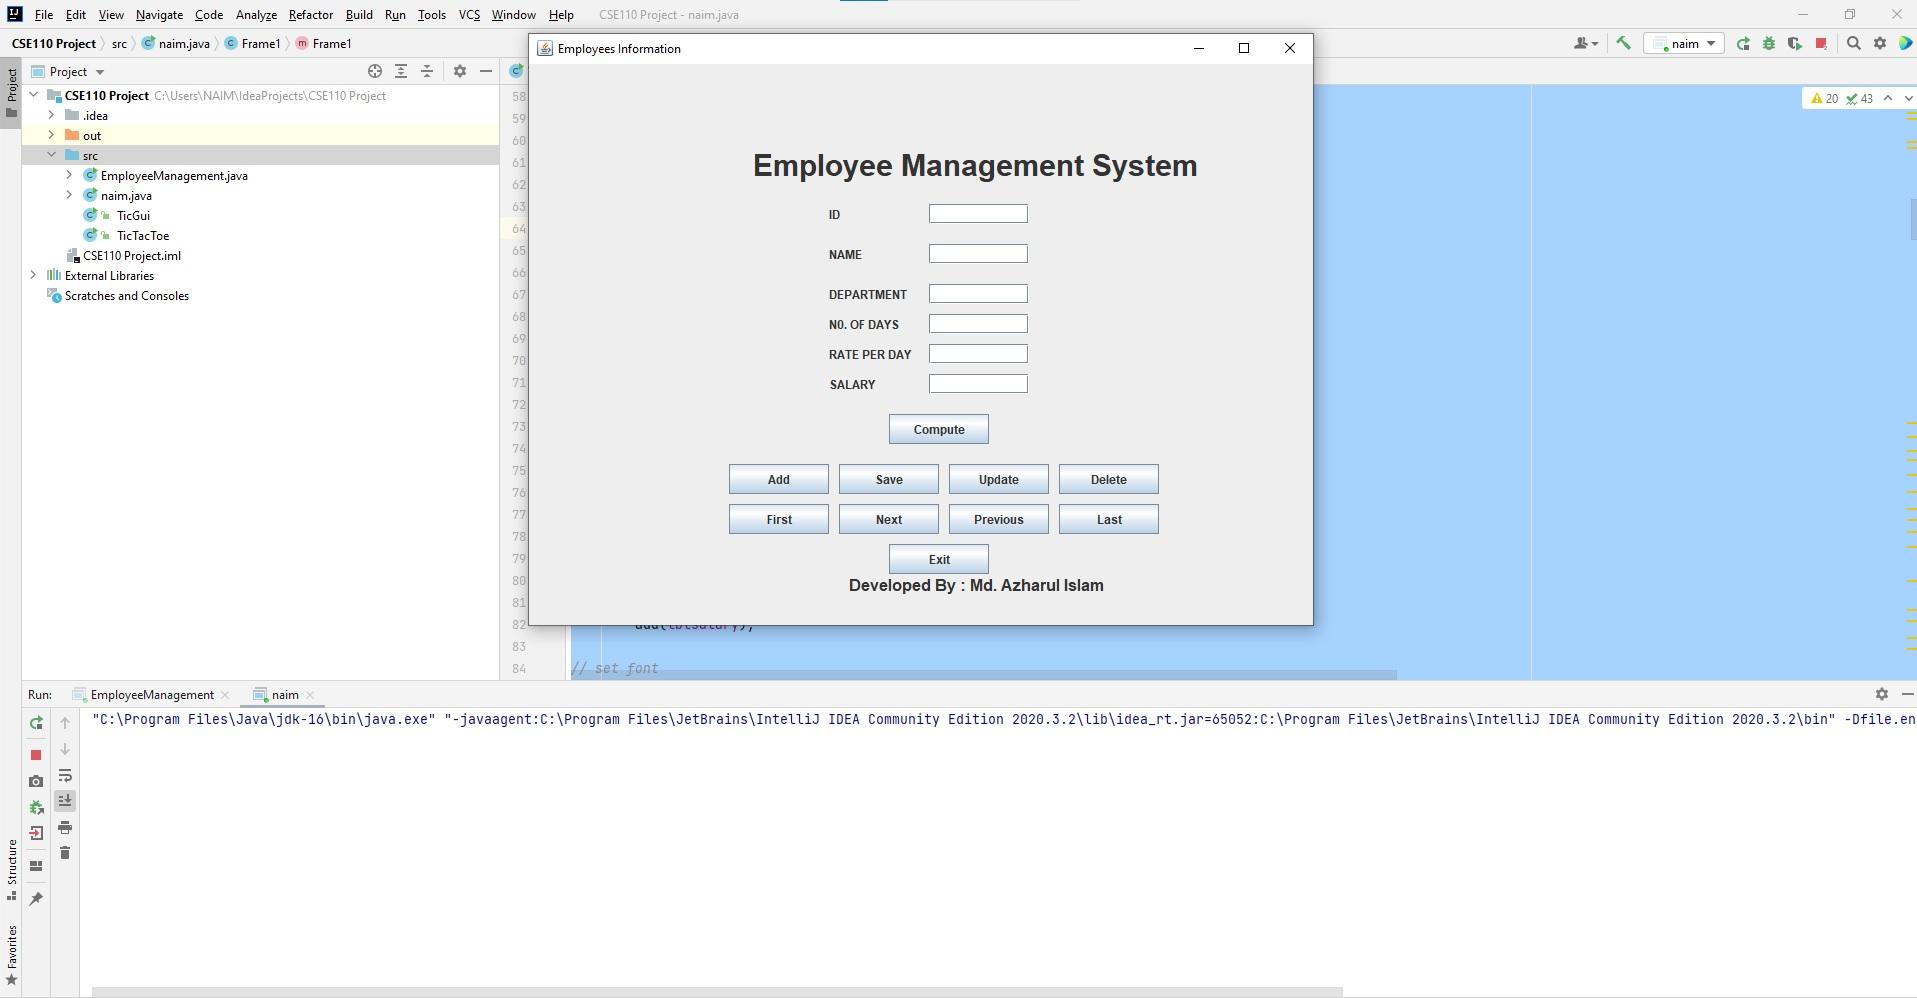Disable scroll to end in console
Screen dimensions: 1917x998
(65, 801)
